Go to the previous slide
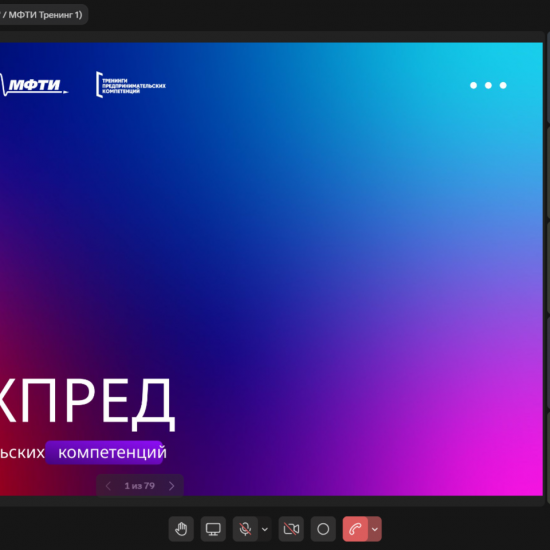The width and height of the screenshot is (550, 550). tap(108, 486)
